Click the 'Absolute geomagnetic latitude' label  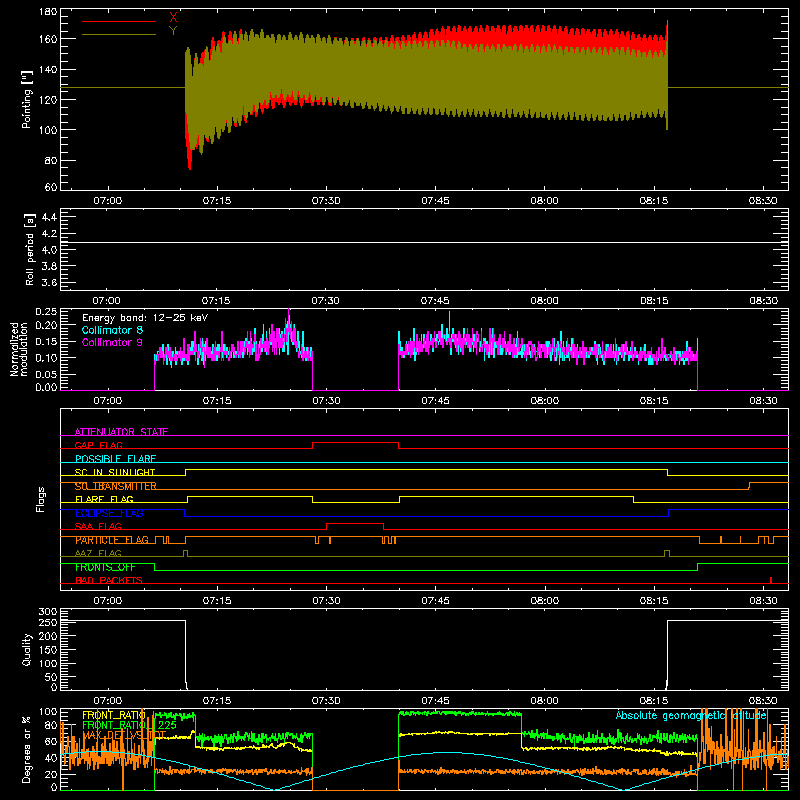coord(691,716)
